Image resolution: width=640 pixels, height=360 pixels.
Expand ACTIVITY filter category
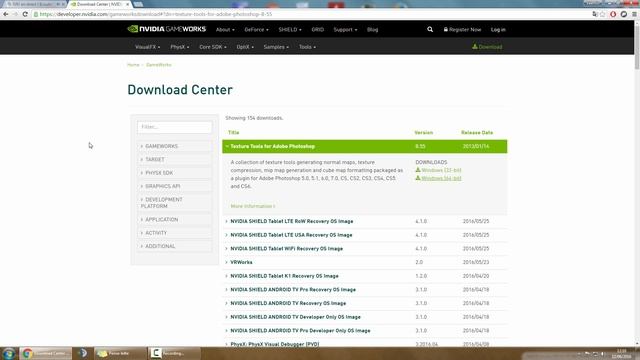175,233
